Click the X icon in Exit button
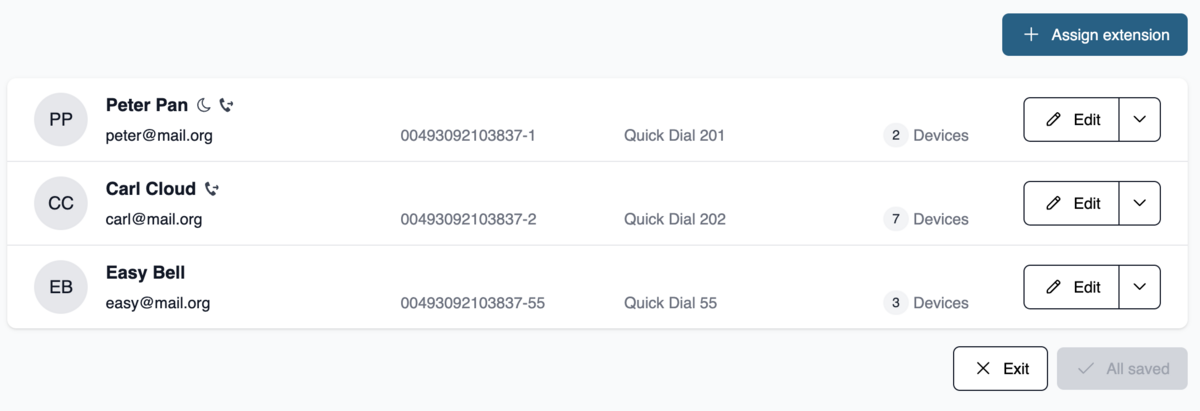Viewport: 1200px width, 411px height. coord(983,369)
